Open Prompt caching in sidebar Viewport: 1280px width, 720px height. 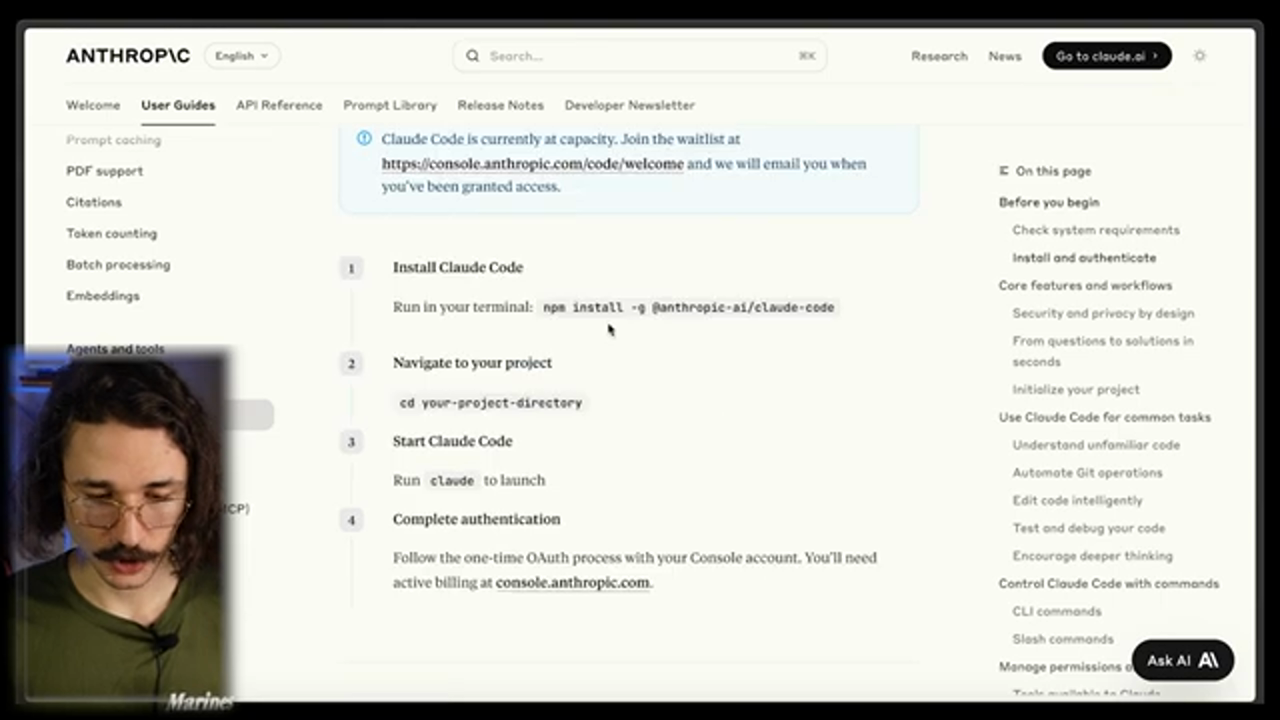pyautogui.click(x=113, y=140)
